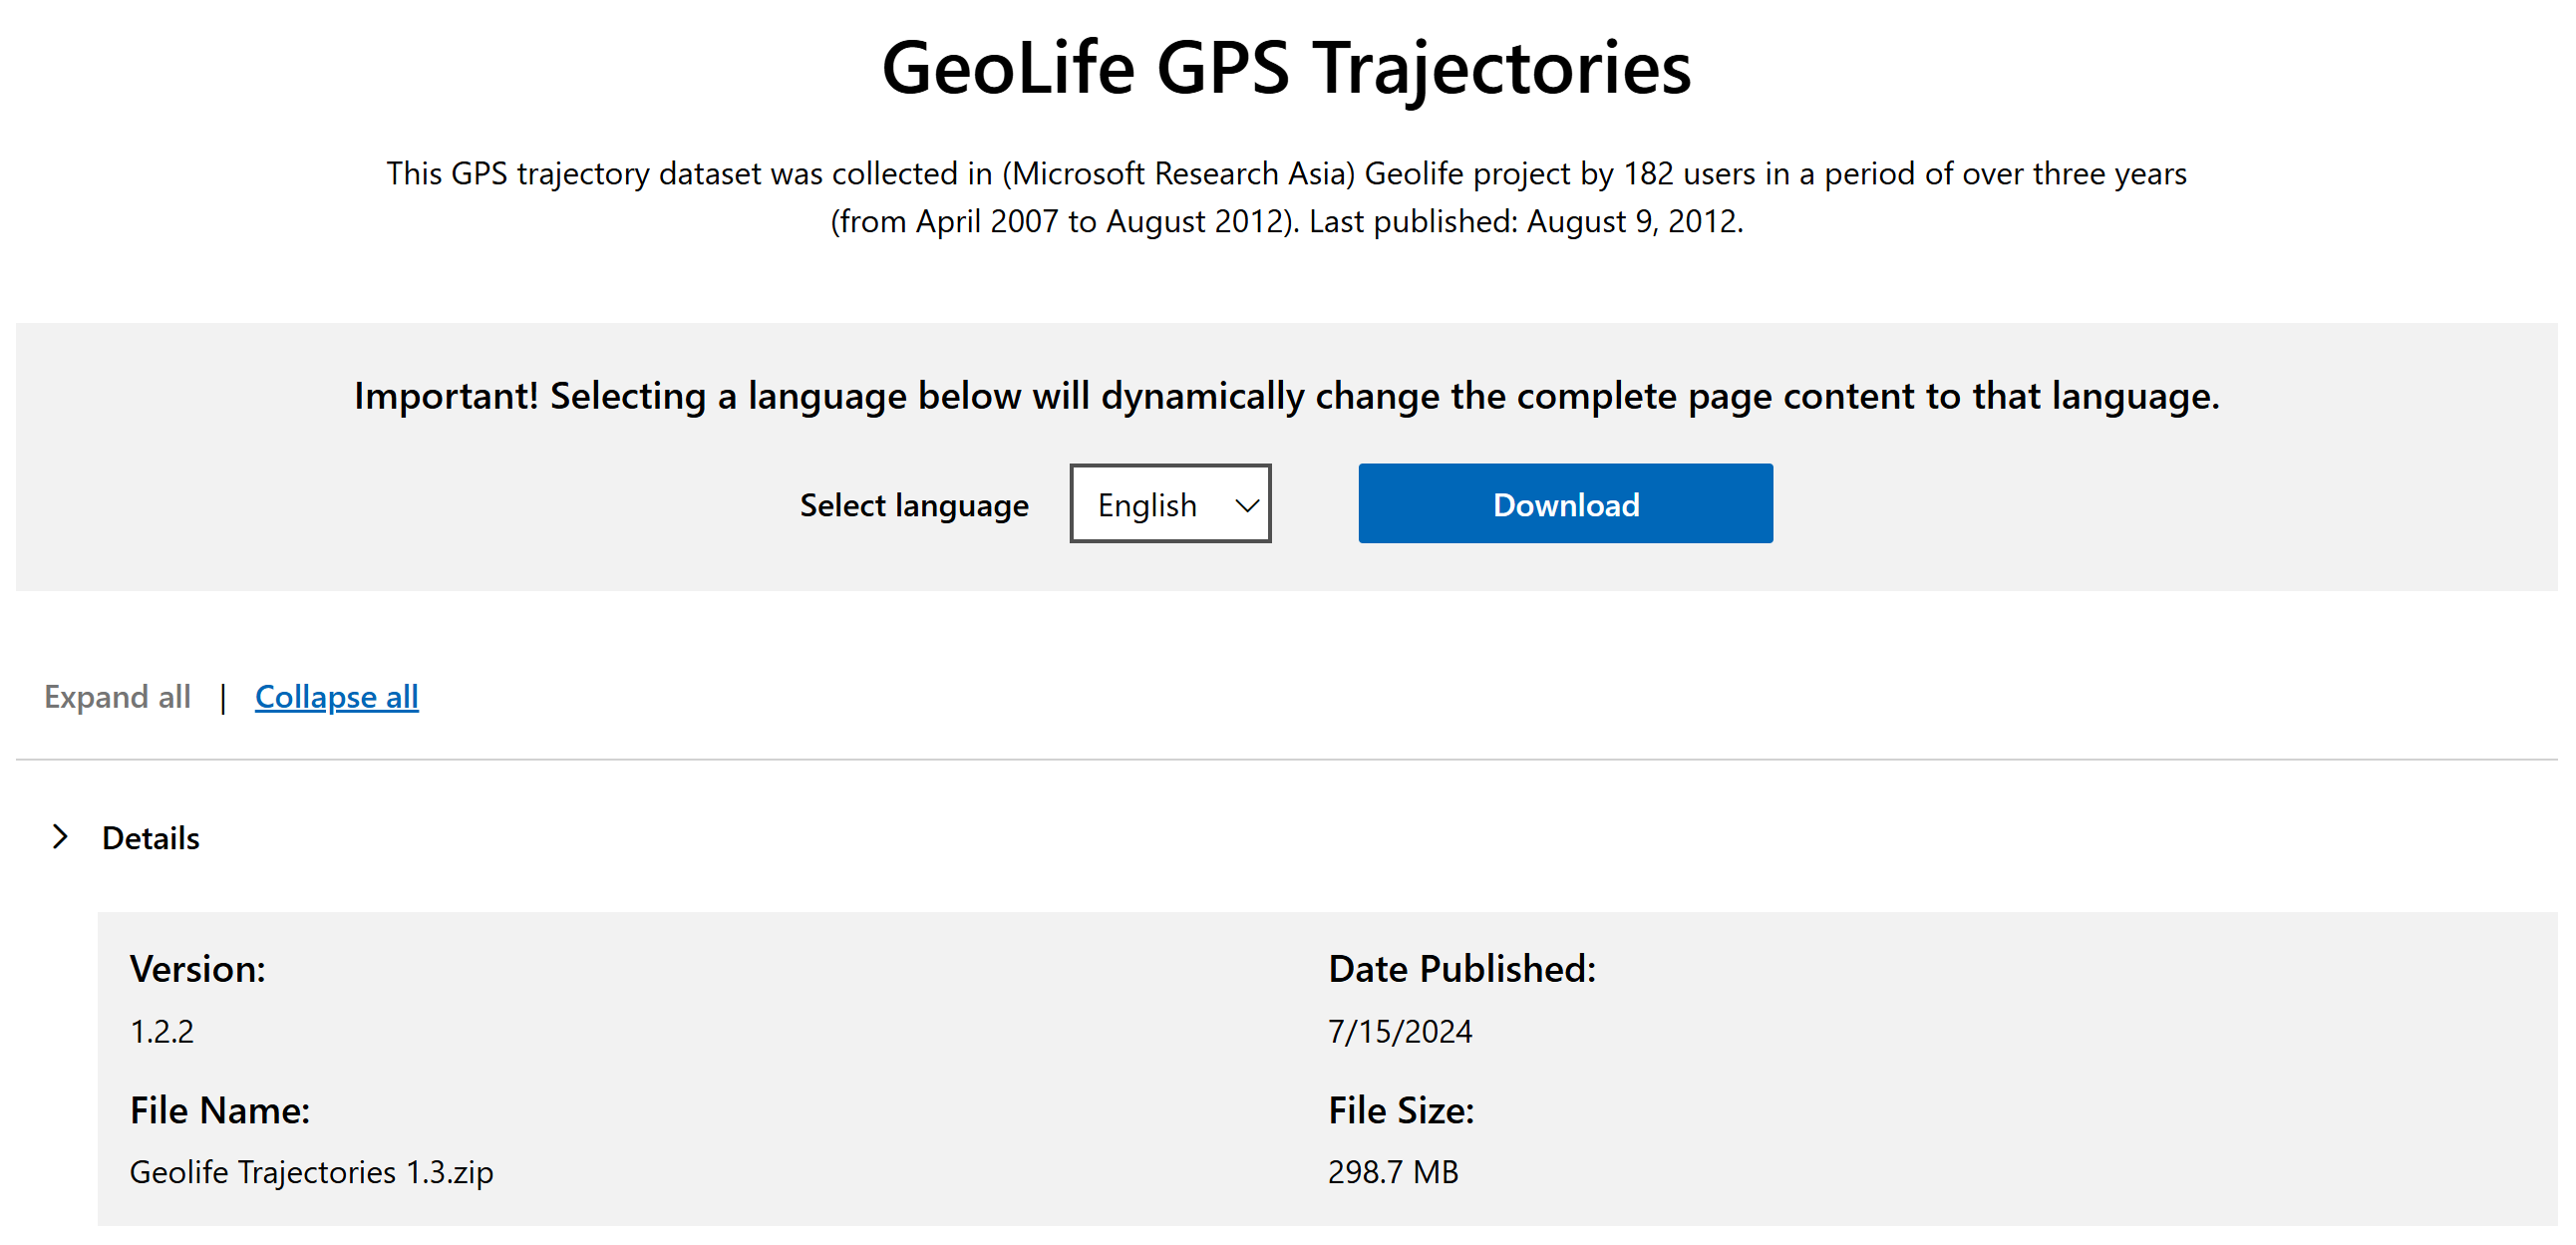The height and width of the screenshot is (1245, 2576).
Task: Click the File Name label
Action: click(220, 1110)
